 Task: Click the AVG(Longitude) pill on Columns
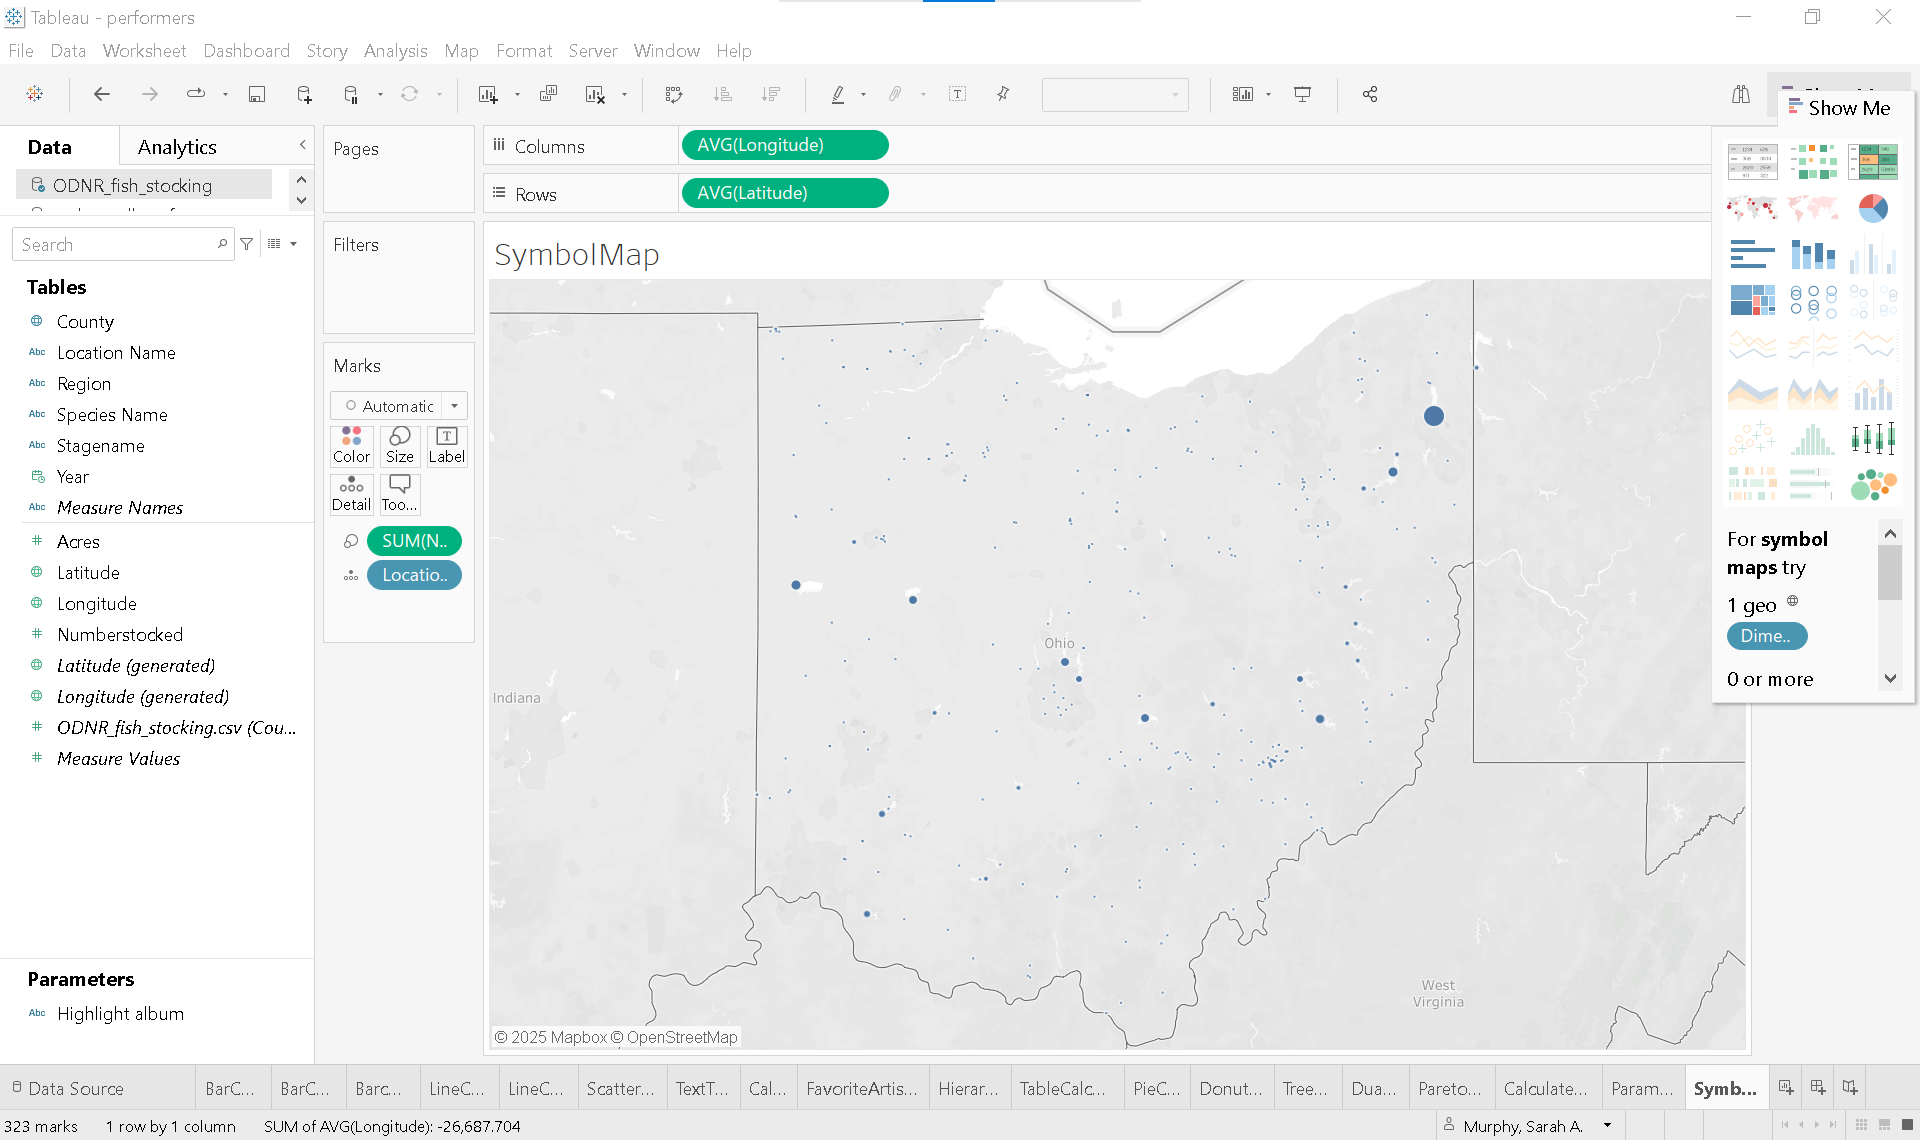784,145
